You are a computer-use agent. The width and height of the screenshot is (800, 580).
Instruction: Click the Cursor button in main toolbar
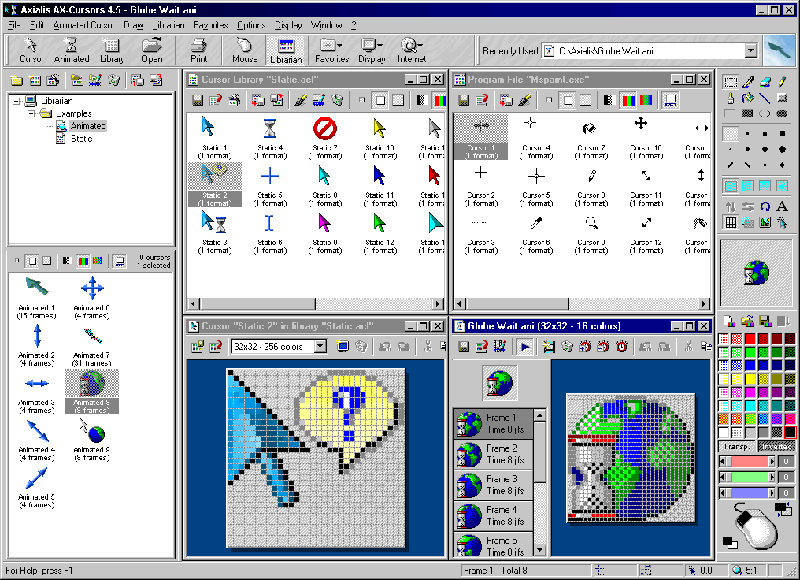pyautogui.click(x=30, y=51)
